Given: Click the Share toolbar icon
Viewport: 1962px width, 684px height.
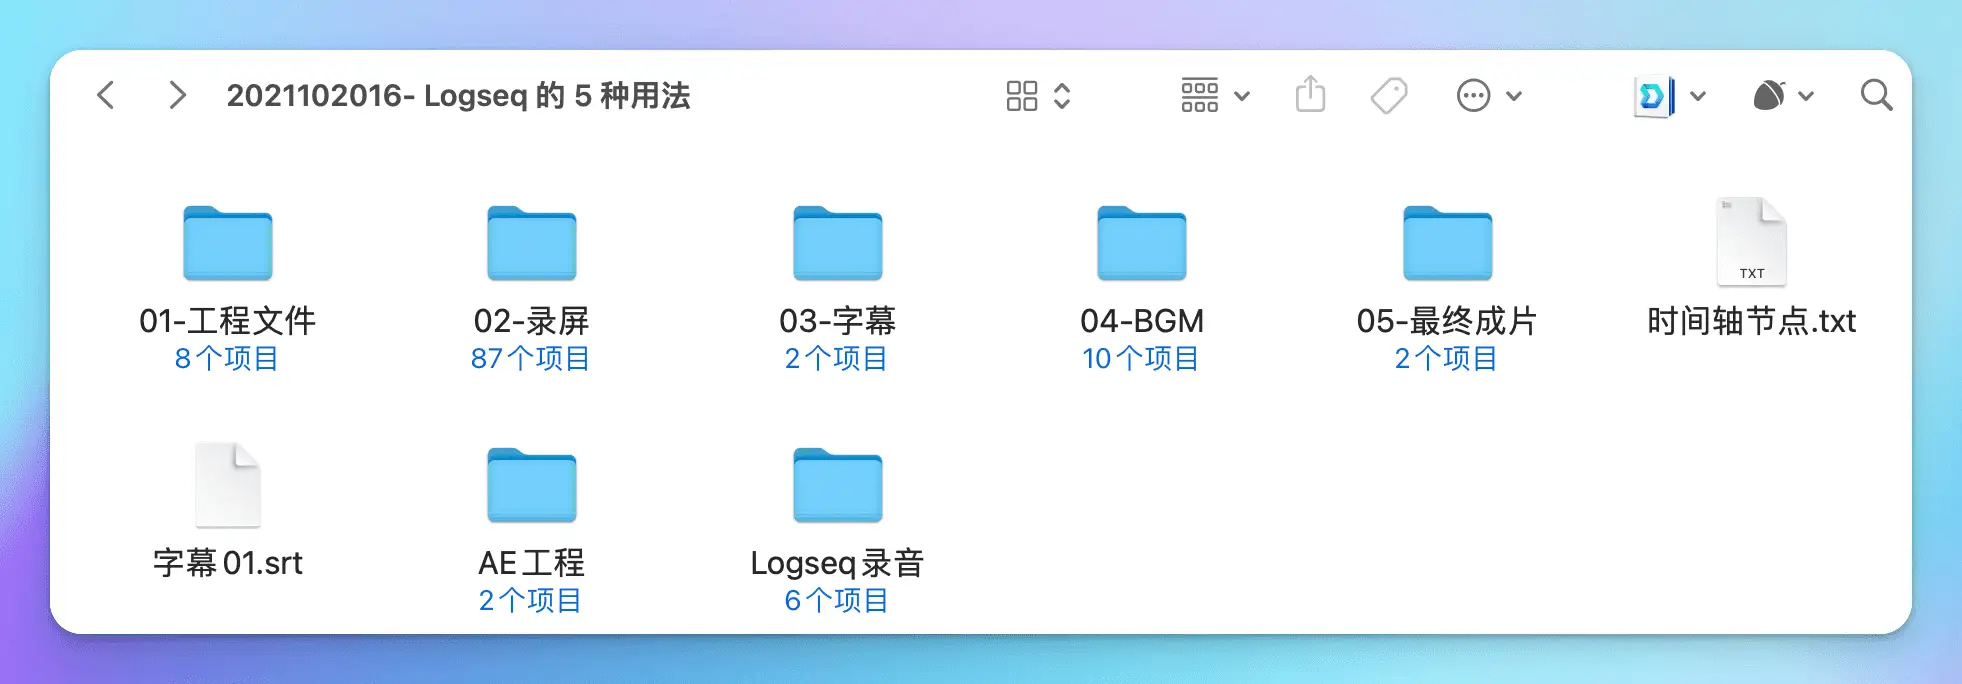Looking at the screenshot, I should [x=1310, y=95].
